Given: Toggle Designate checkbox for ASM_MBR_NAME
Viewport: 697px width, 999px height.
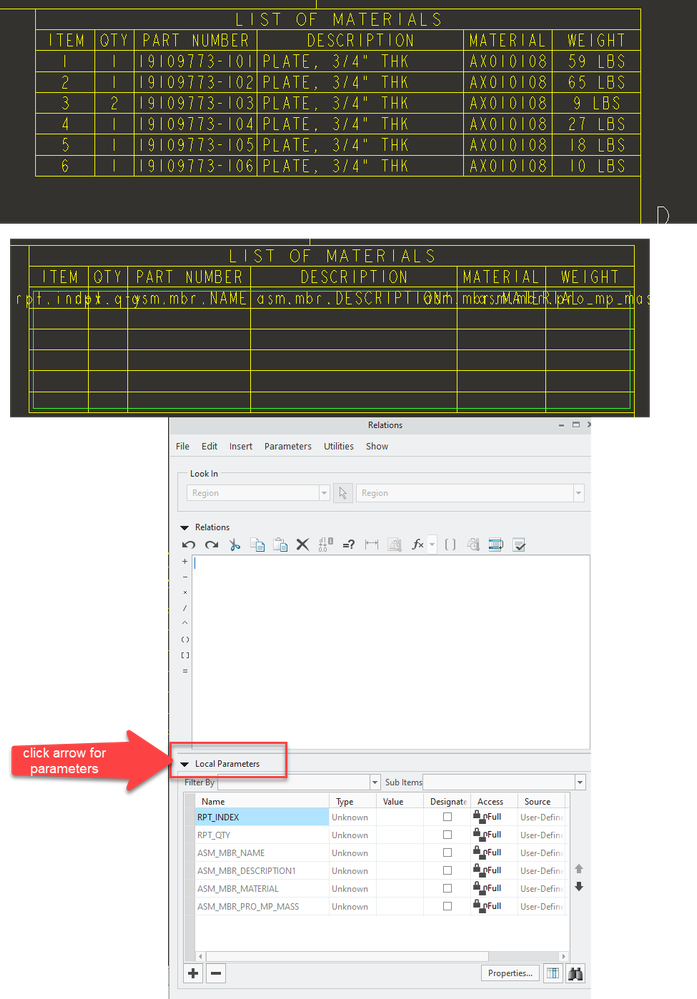Looking at the screenshot, I should pyautogui.click(x=447, y=852).
